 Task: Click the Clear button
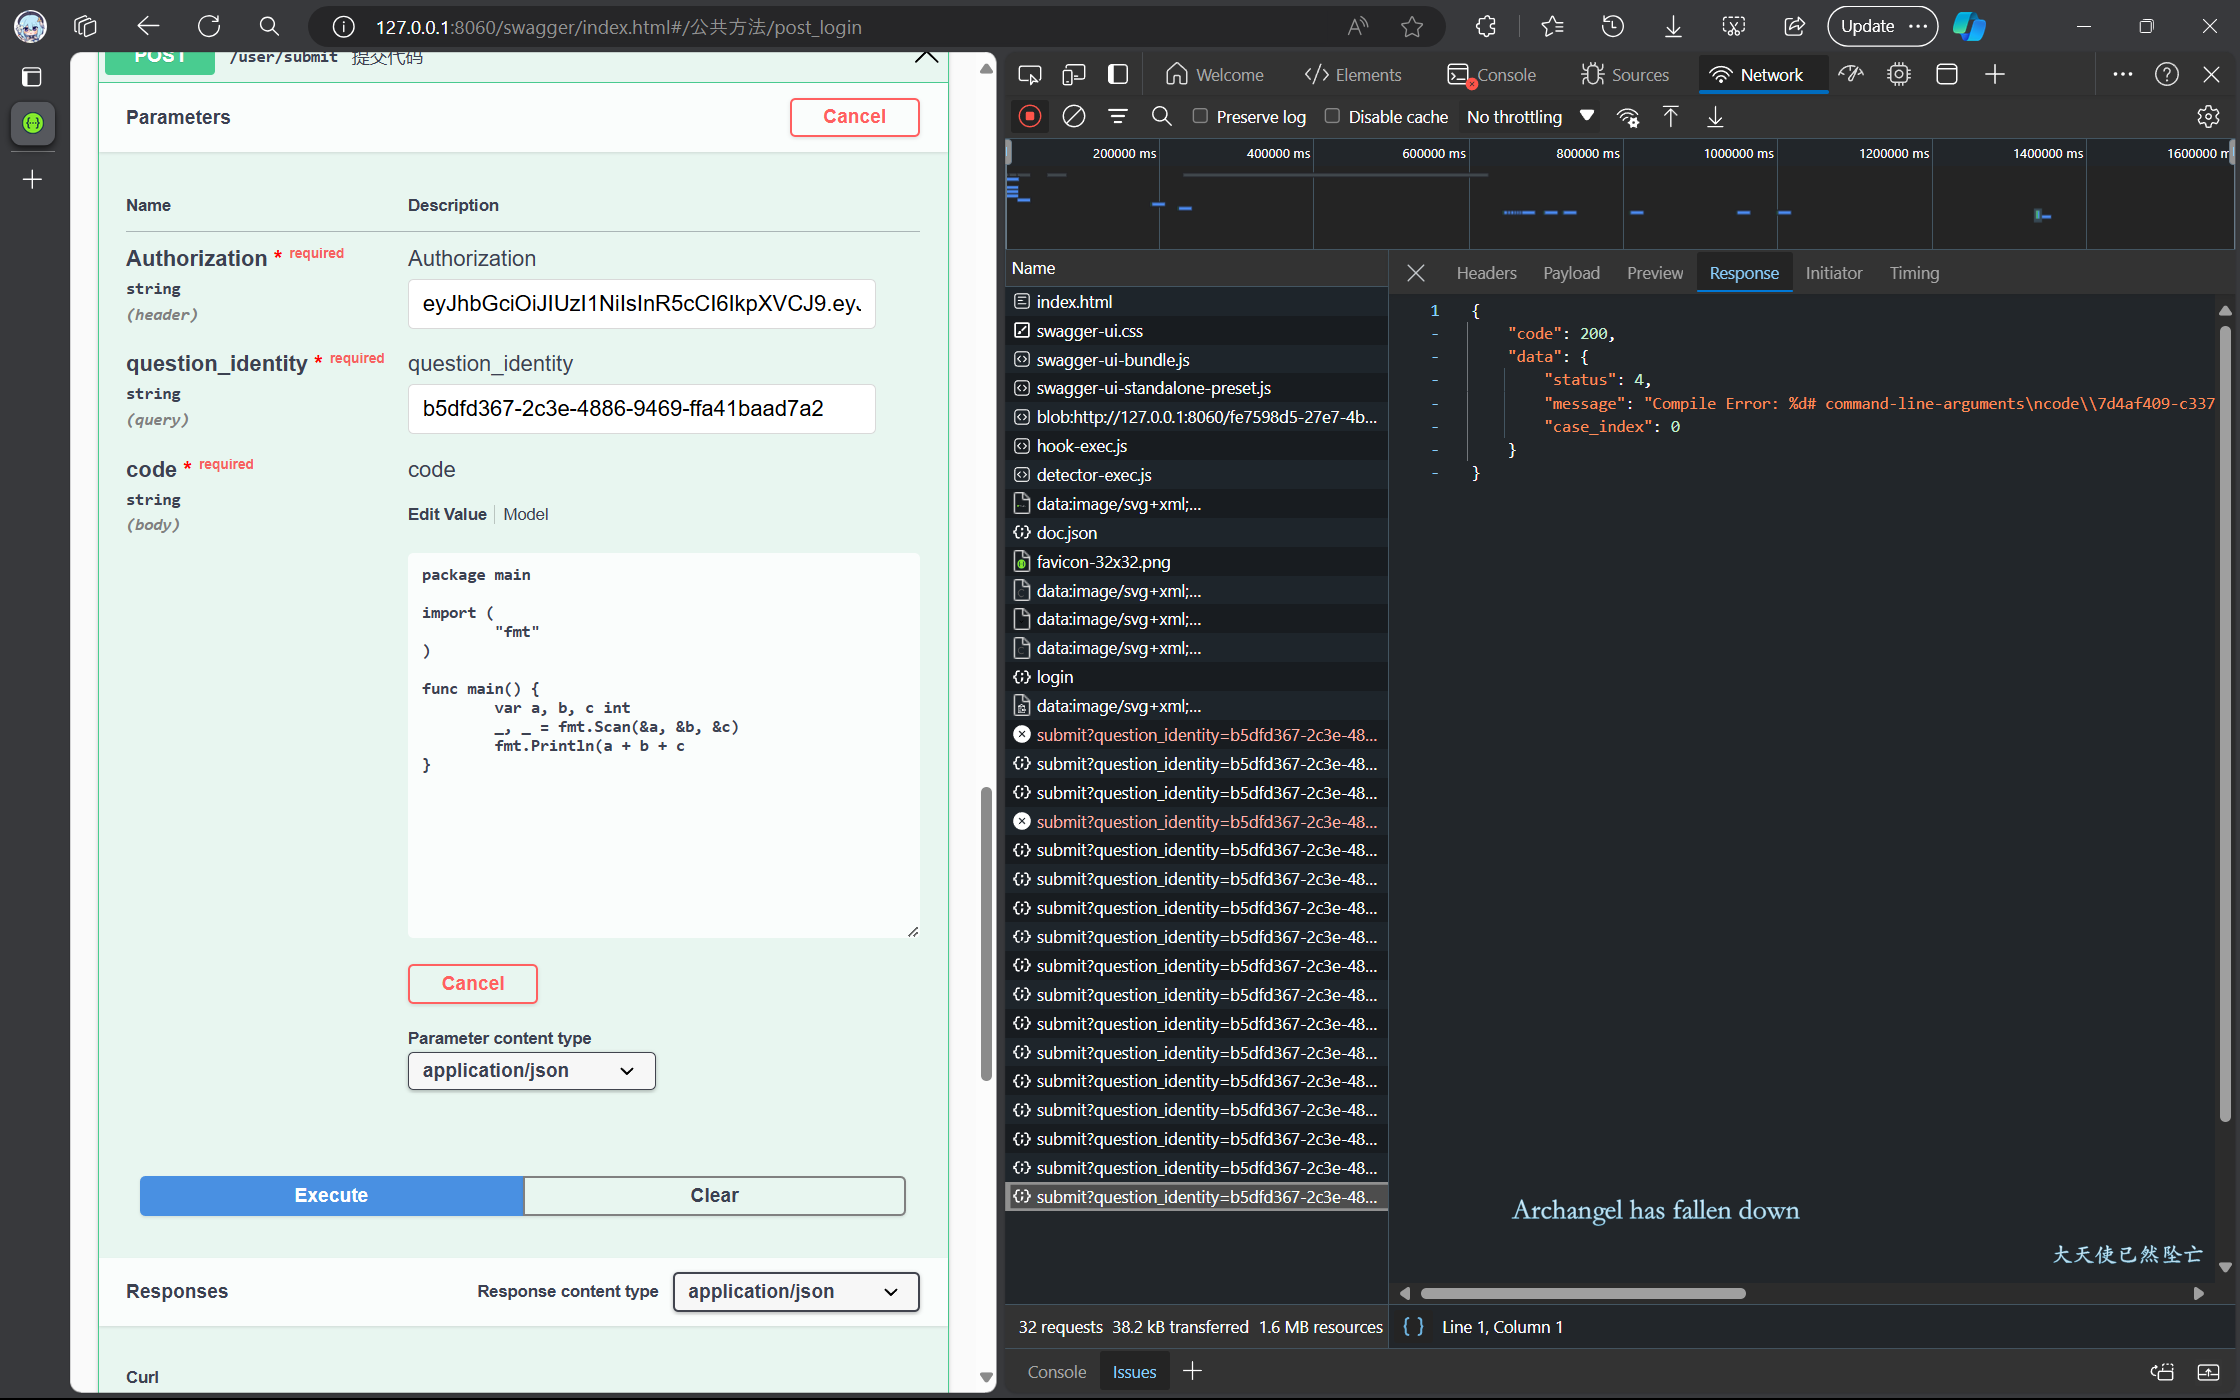point(714,1196)
